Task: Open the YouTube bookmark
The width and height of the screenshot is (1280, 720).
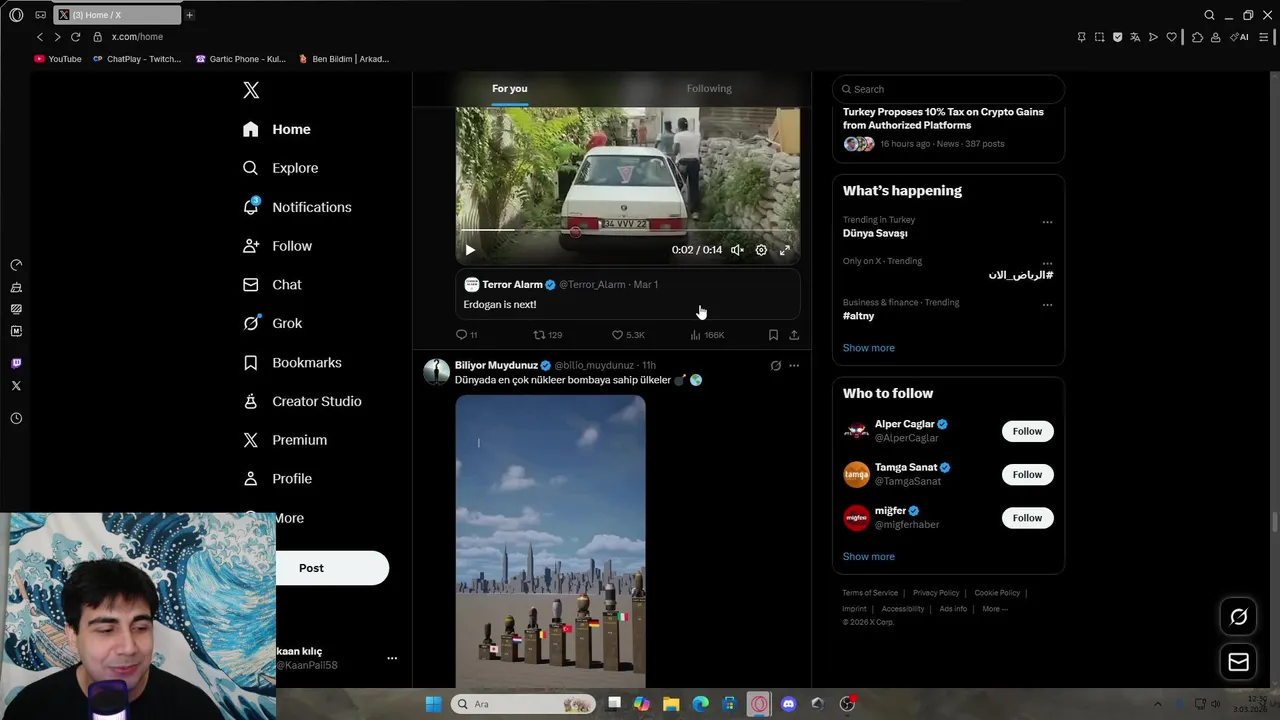Action: click(58, 59)
